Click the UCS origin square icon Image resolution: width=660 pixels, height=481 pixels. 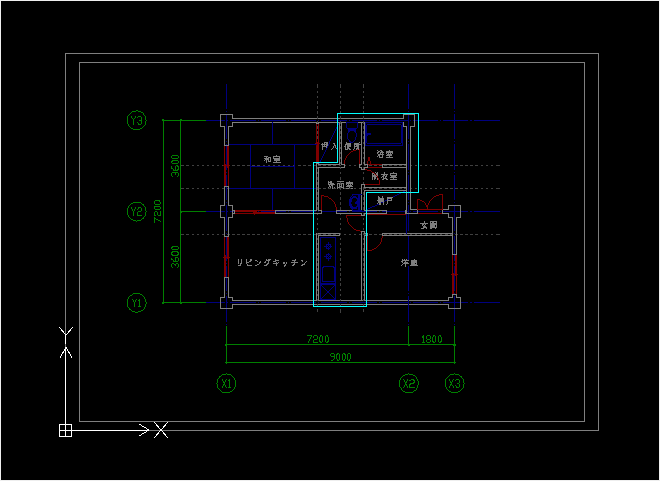click(x=65, y=431)
